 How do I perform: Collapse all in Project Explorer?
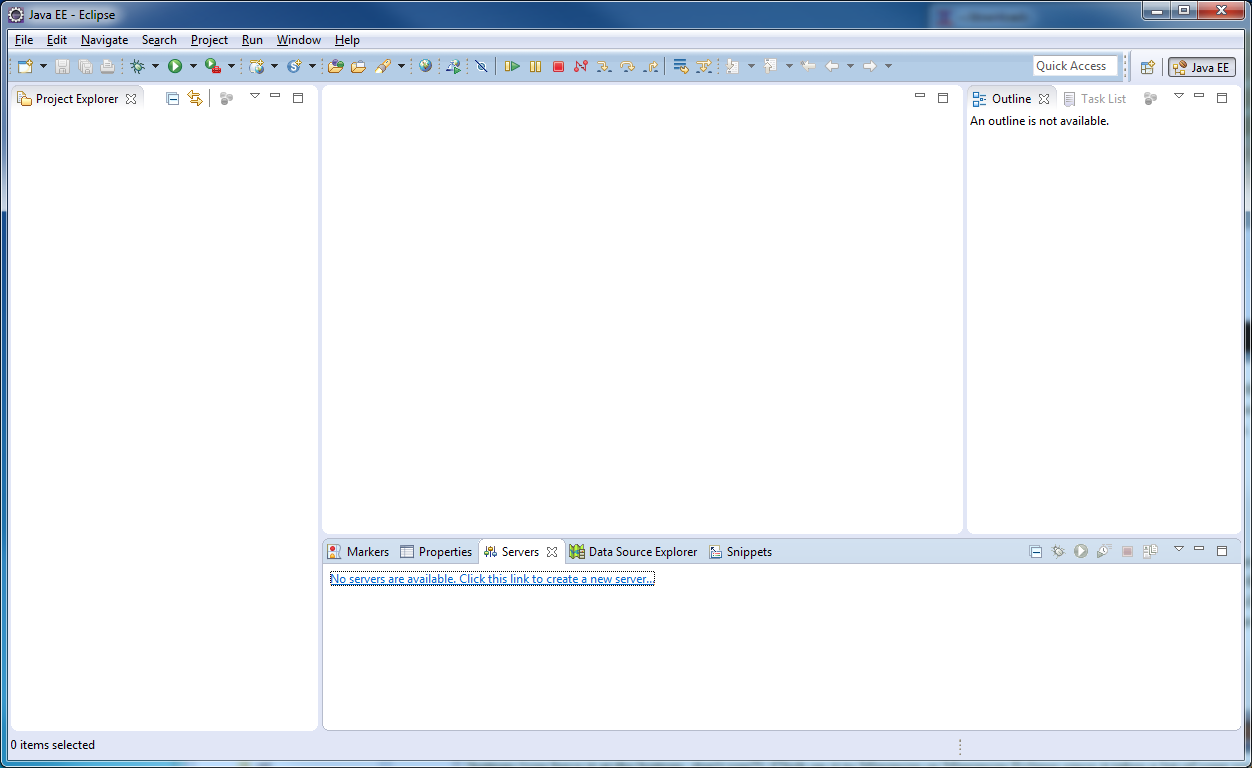point(172,98)
